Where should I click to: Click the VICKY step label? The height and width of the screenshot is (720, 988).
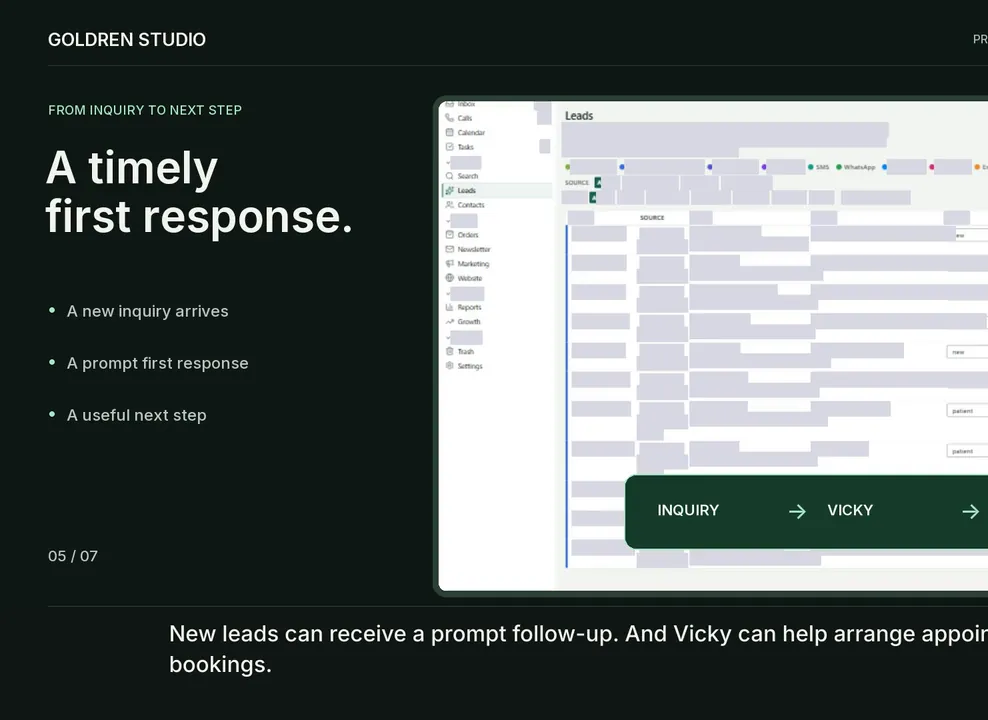click(850, 510)
